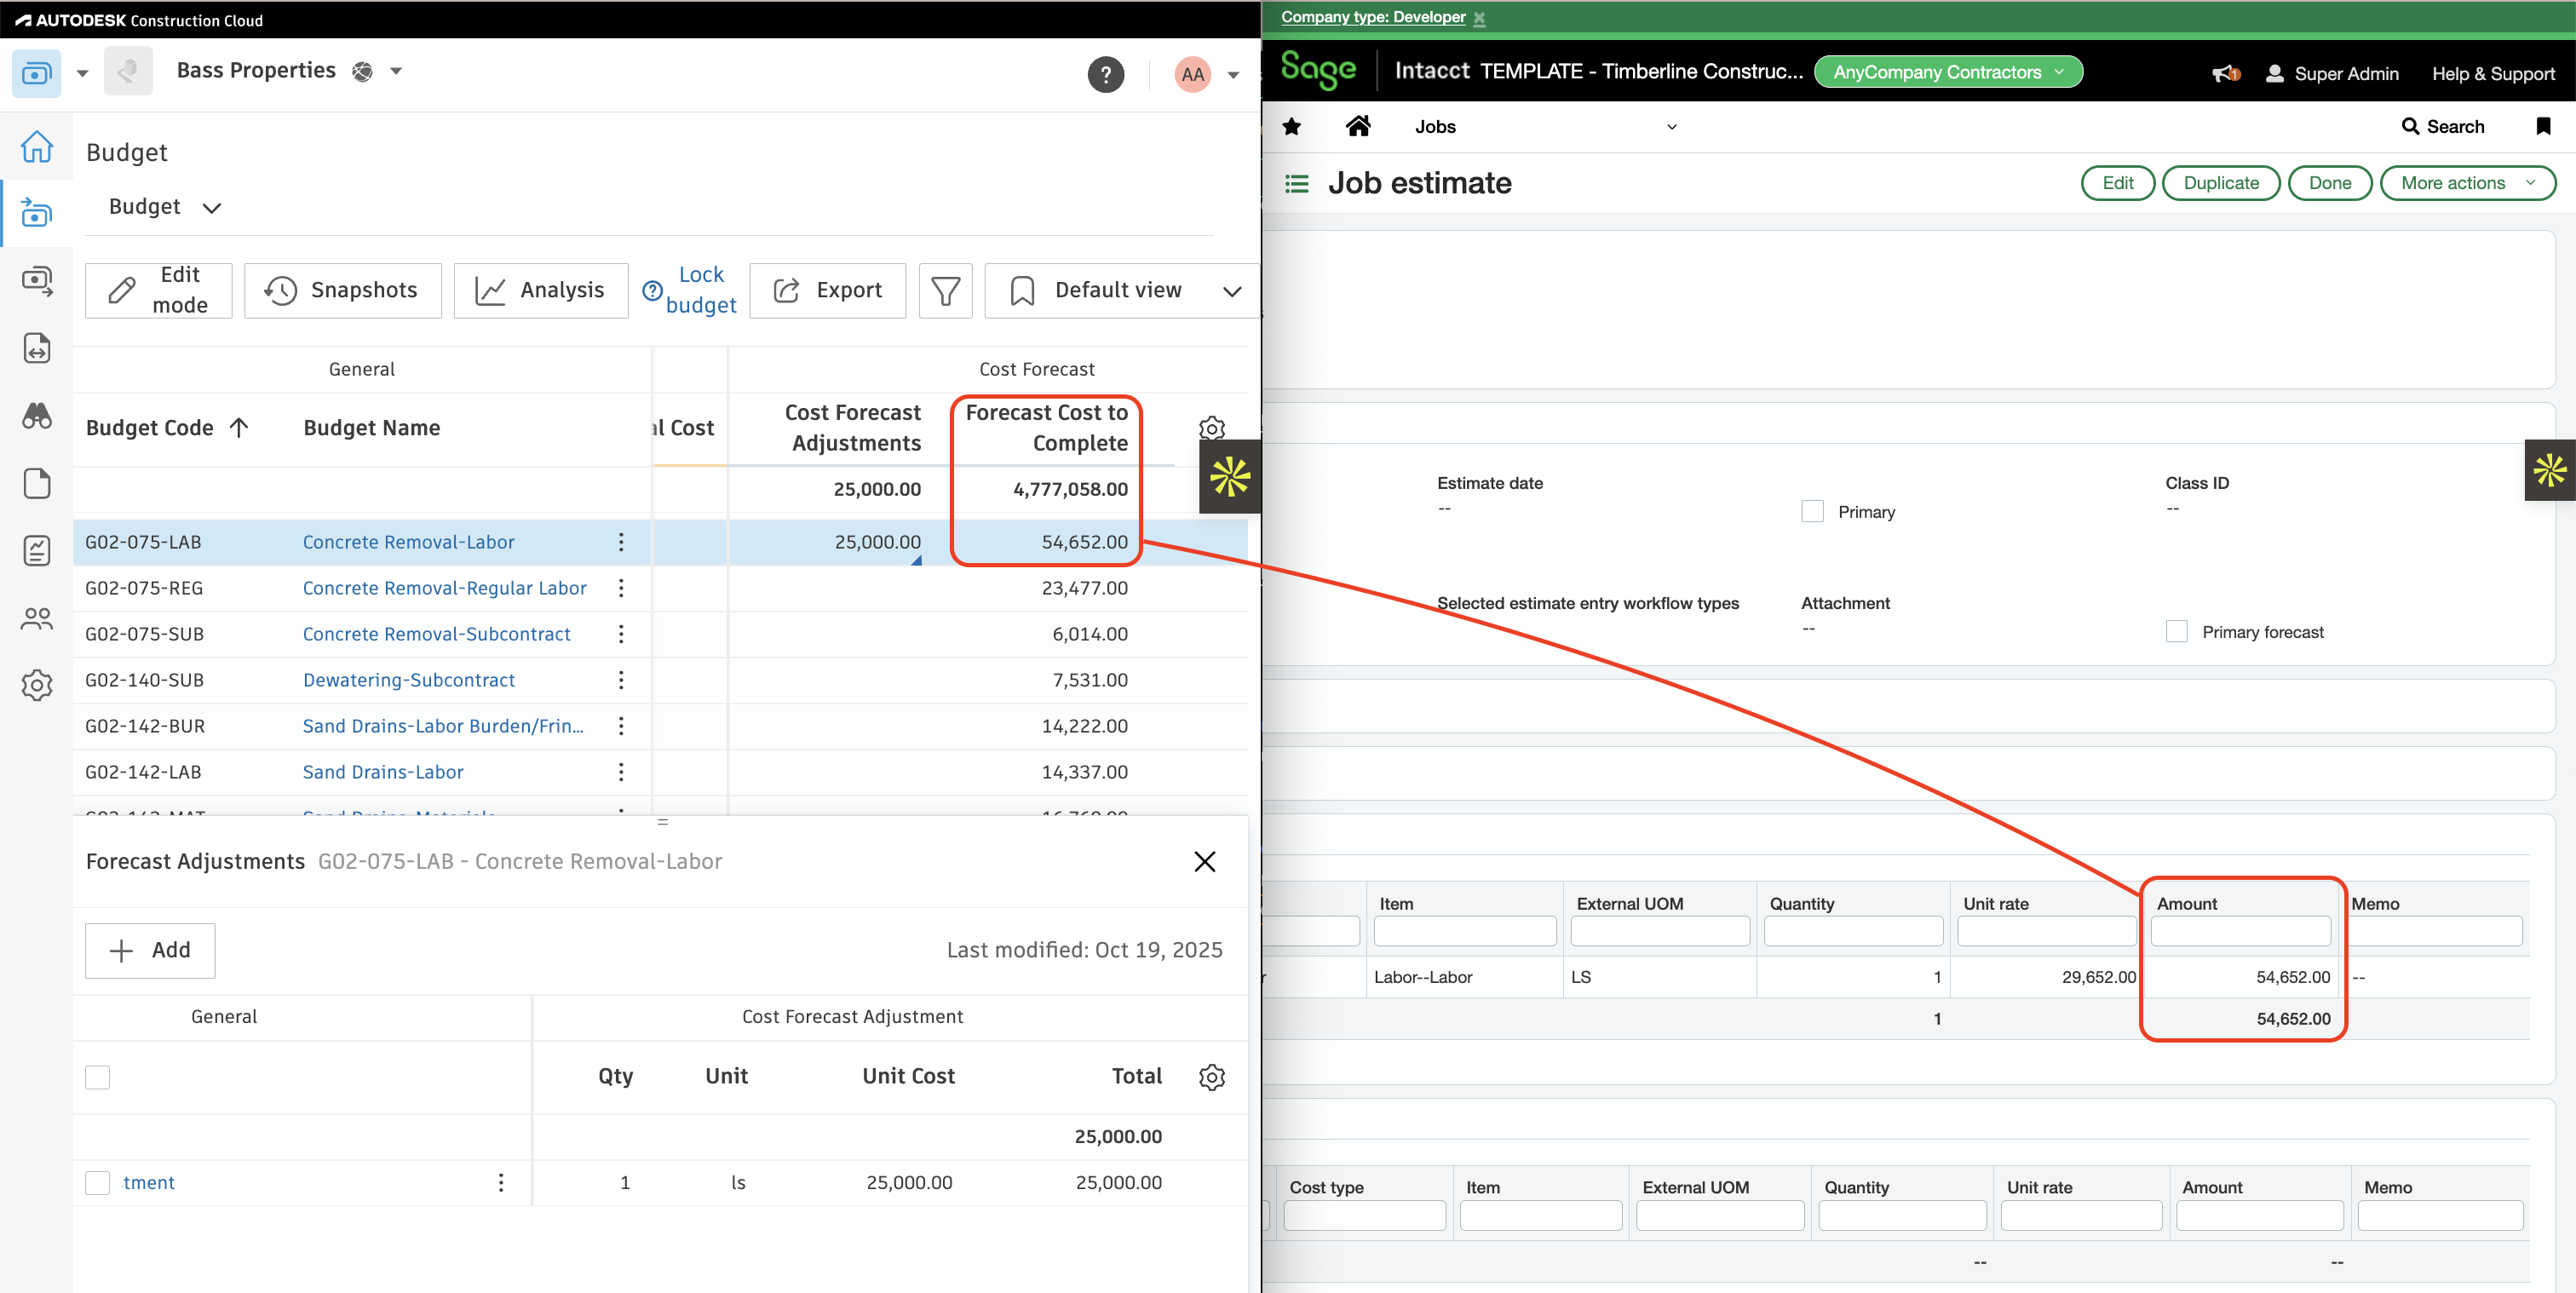Open the bookmark icon in Sage top bar
The height and width of the screenshot is (1293, 2576).
coord(2544,126)
